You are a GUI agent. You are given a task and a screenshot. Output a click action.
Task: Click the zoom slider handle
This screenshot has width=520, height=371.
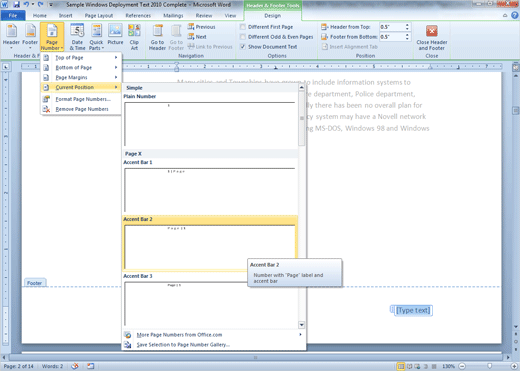[x=489, y=366]
